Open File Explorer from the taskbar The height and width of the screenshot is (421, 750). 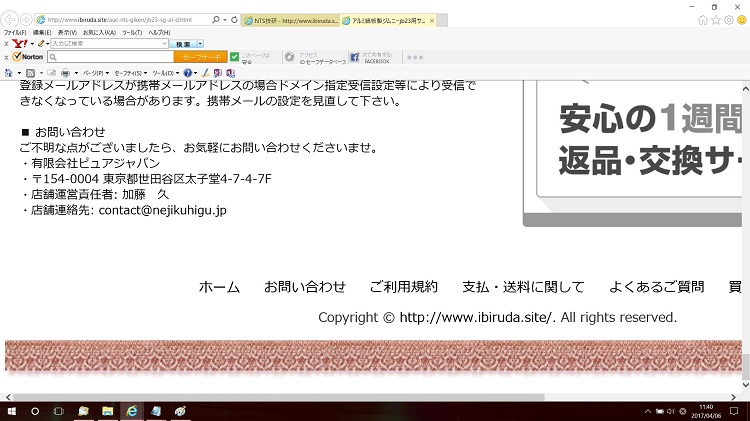(107, 411)
